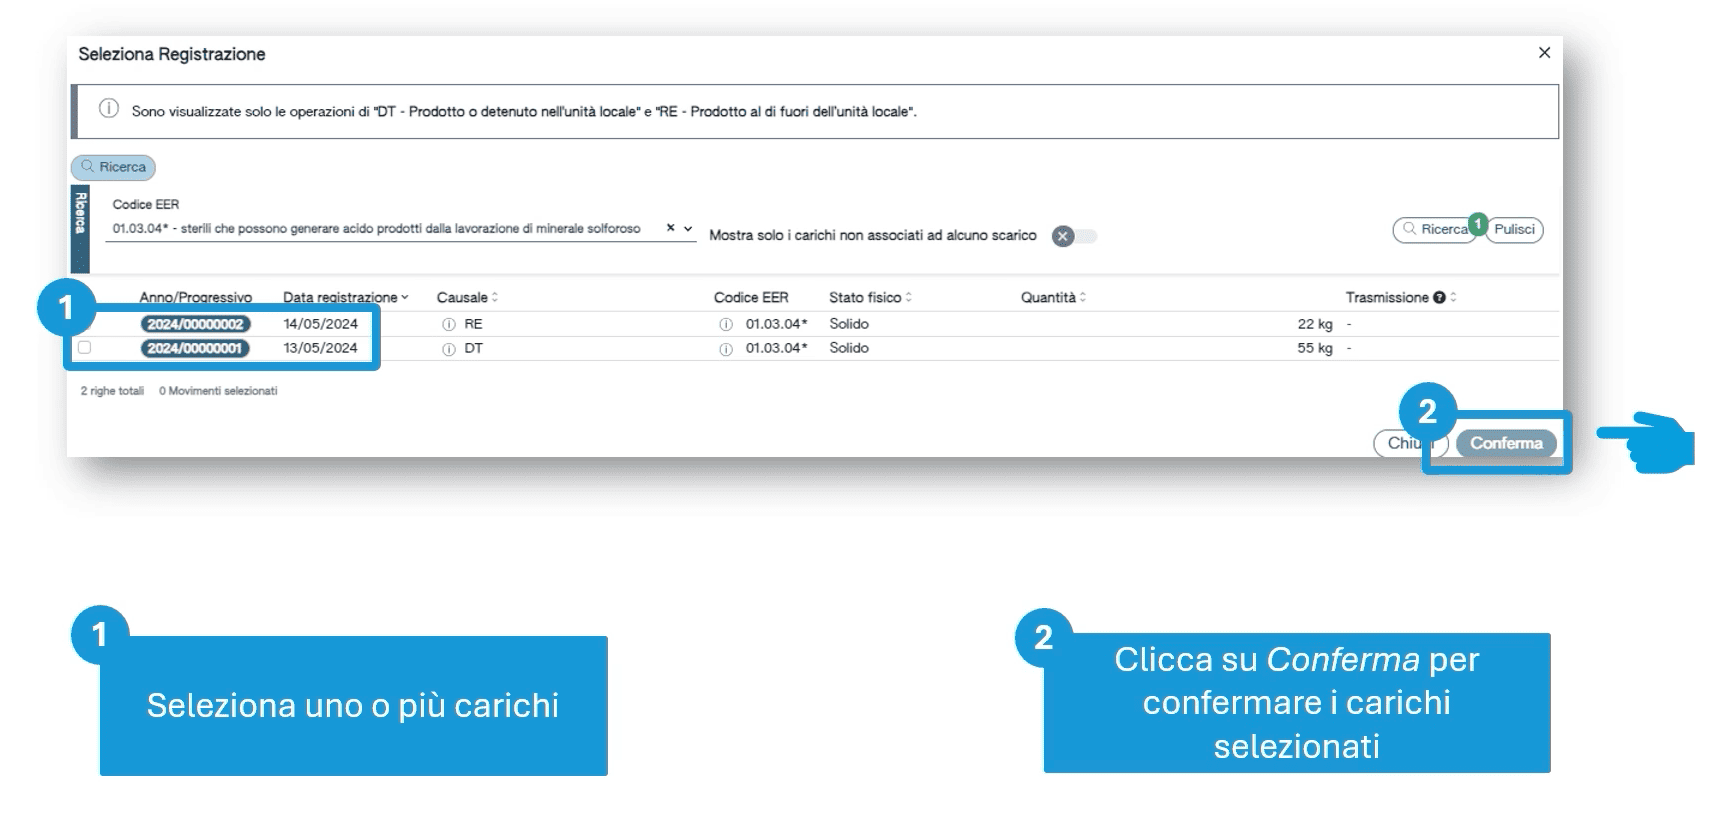Clear the Codice EER field with the X icon
This screenshot has height=826, width=1722.
(x=671, y=228)
